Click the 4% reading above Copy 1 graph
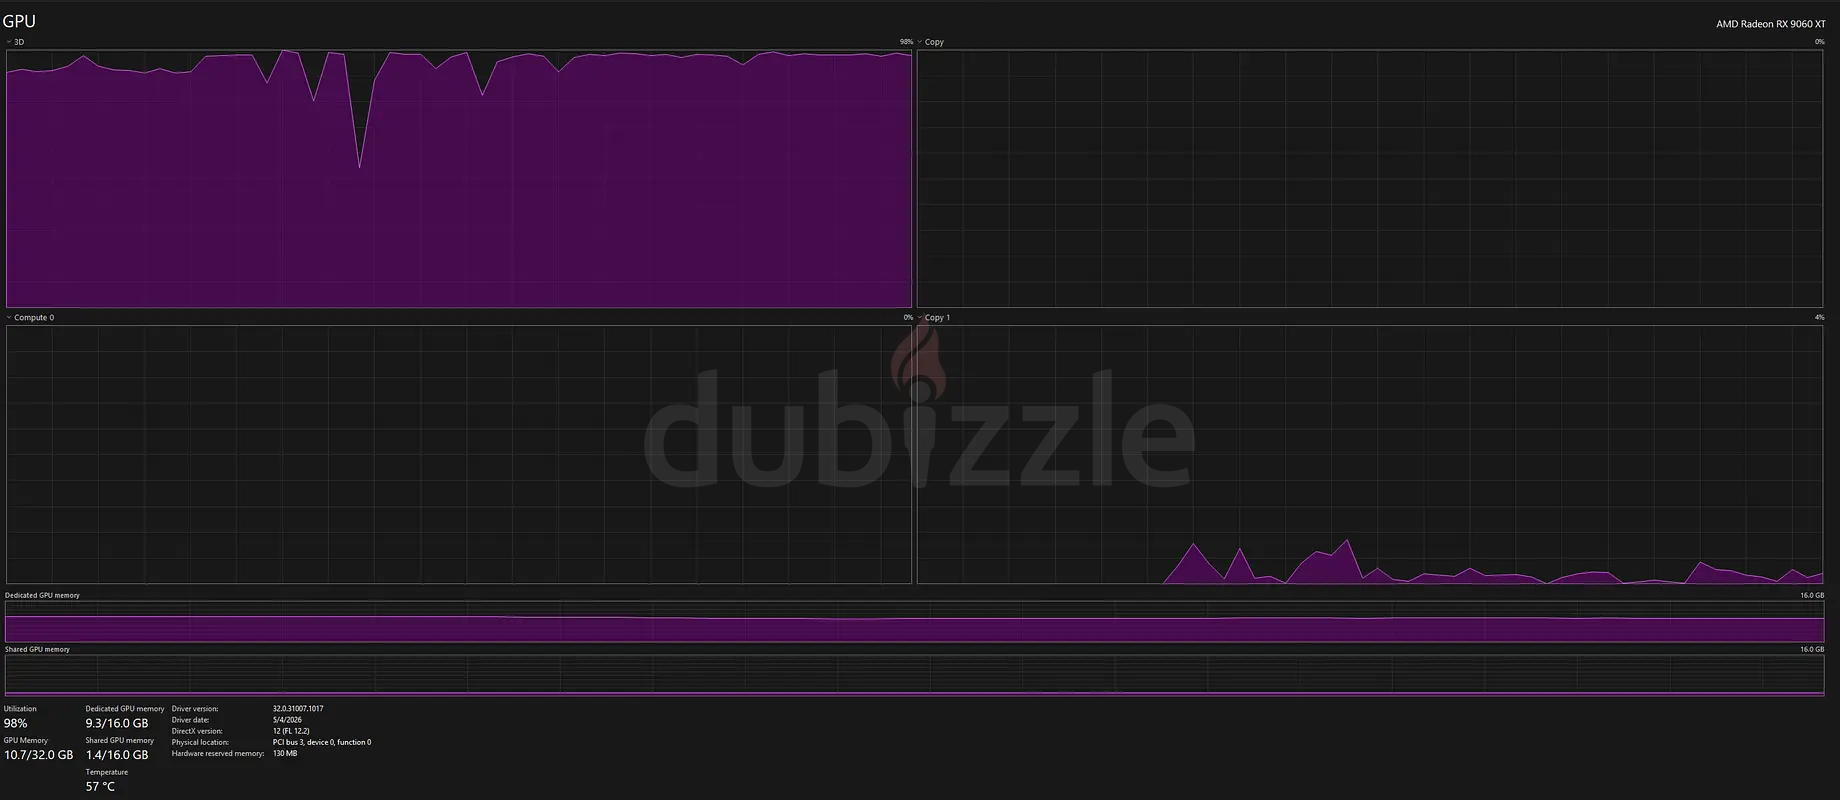This screenshot has width=1840, height=800. 1819,318
